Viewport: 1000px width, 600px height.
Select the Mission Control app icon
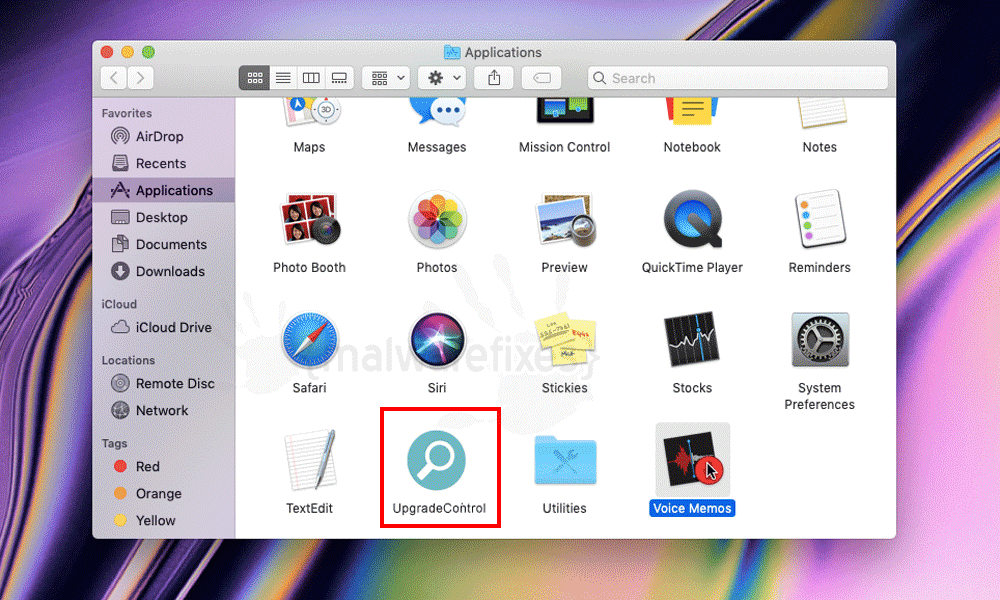pyautogui.click(x=565, y=111)
